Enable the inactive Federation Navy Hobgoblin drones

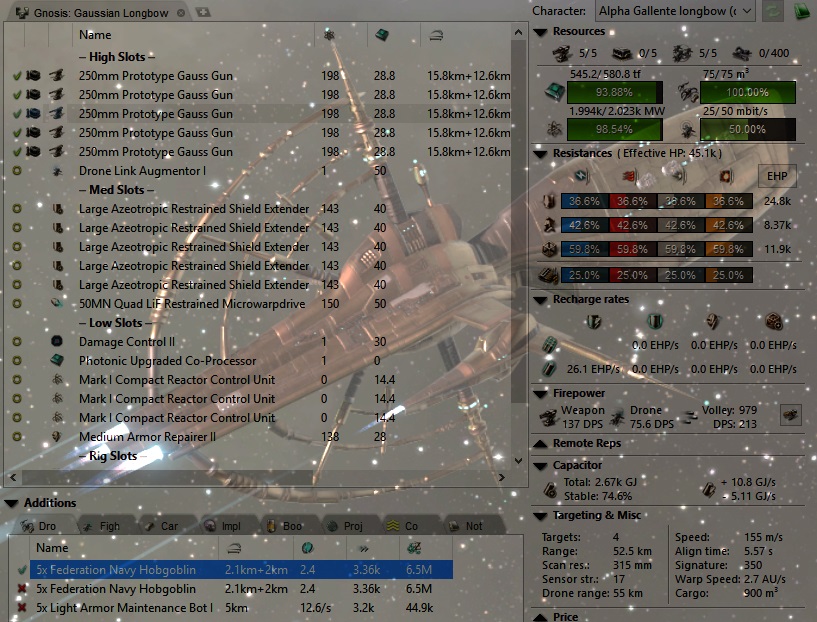click(x=22, y=589)
